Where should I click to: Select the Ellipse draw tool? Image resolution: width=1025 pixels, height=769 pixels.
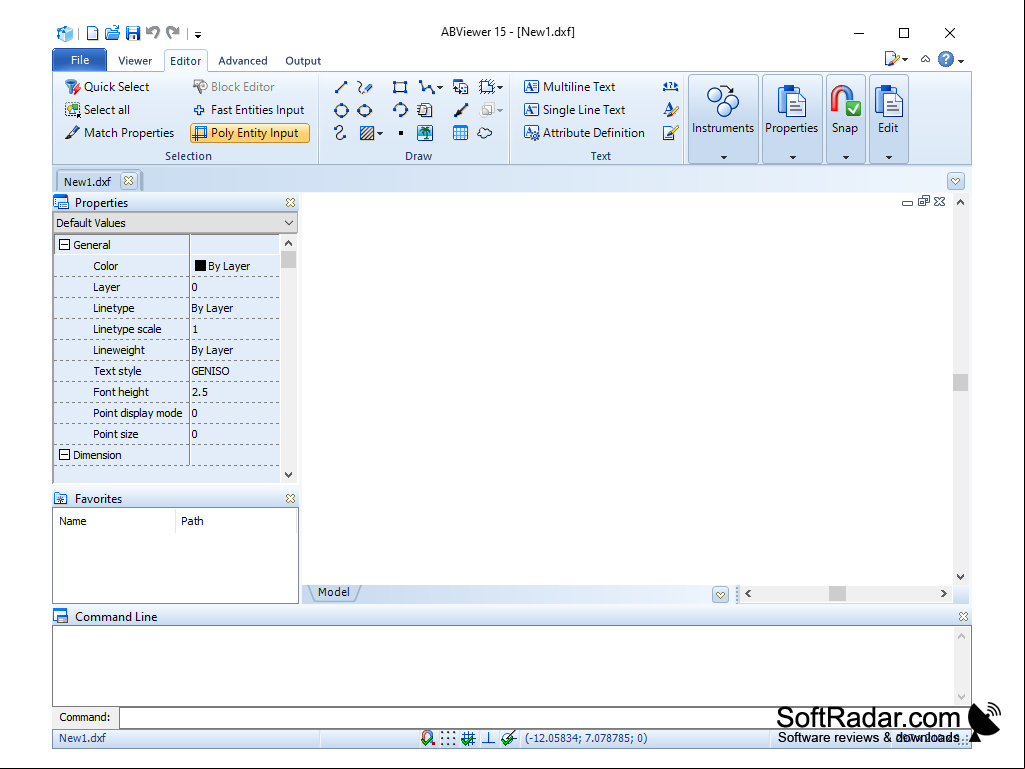pos(365,111)
